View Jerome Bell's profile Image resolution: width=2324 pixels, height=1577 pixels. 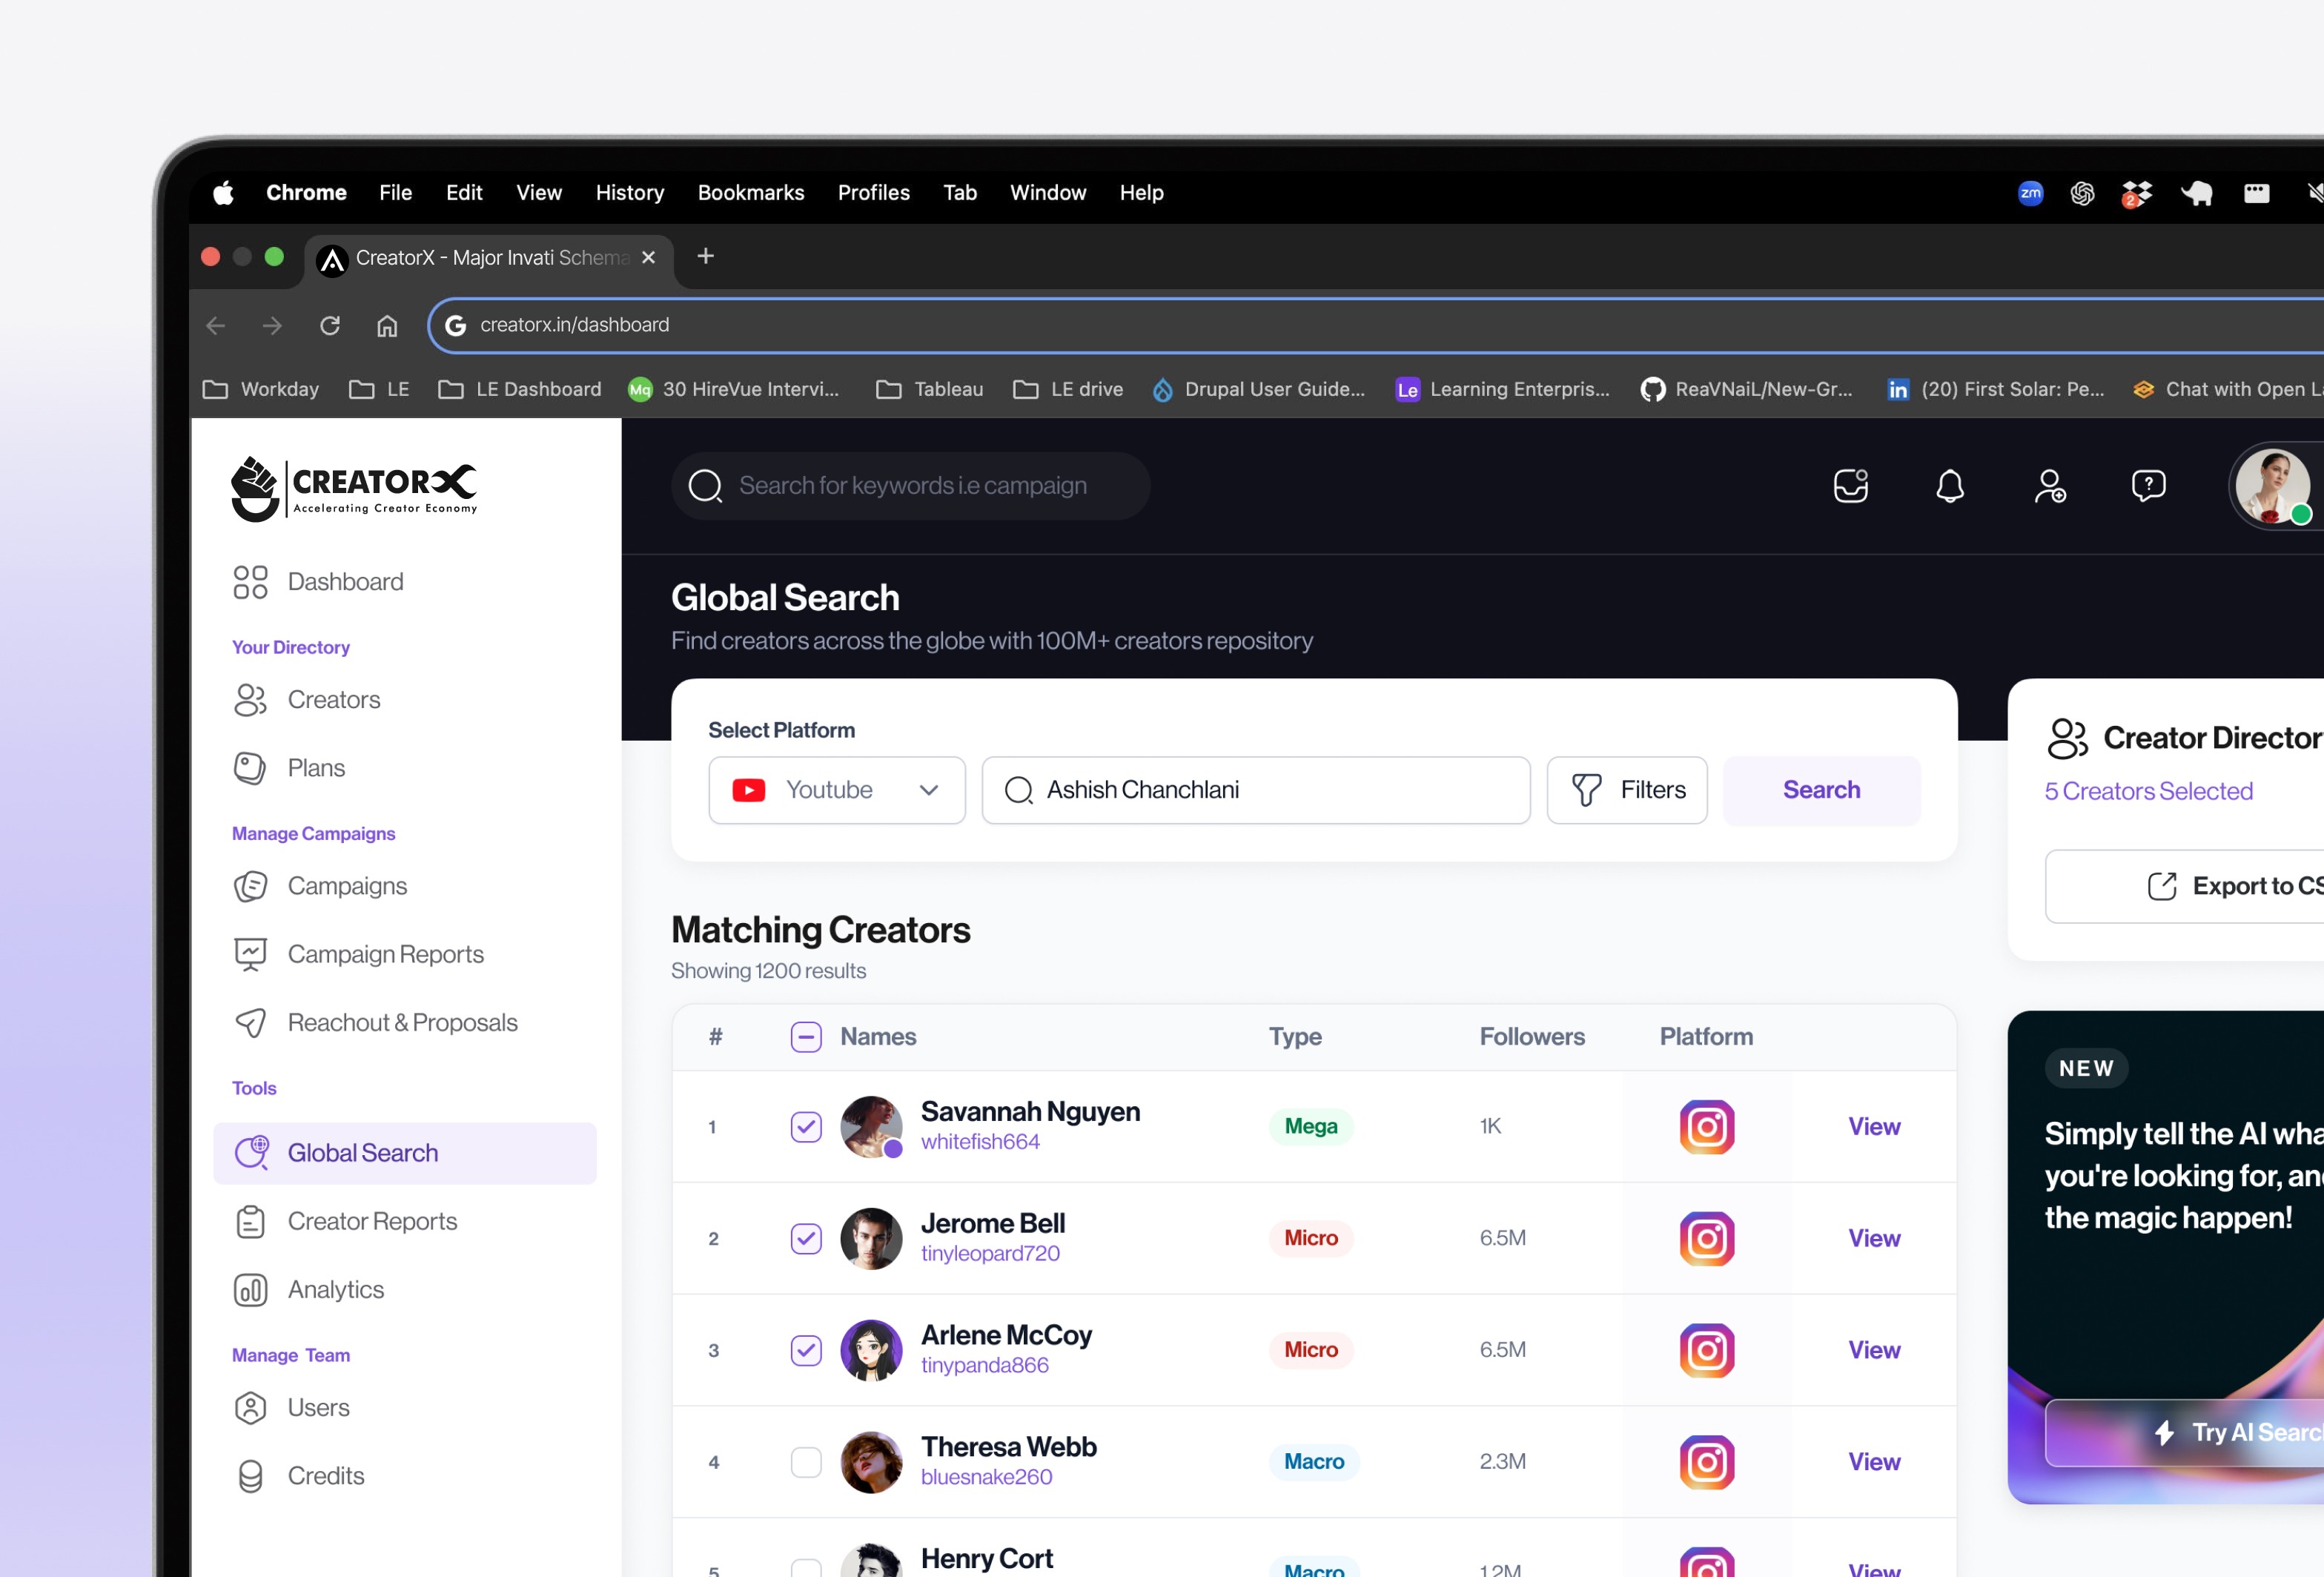point(1874,1239)
